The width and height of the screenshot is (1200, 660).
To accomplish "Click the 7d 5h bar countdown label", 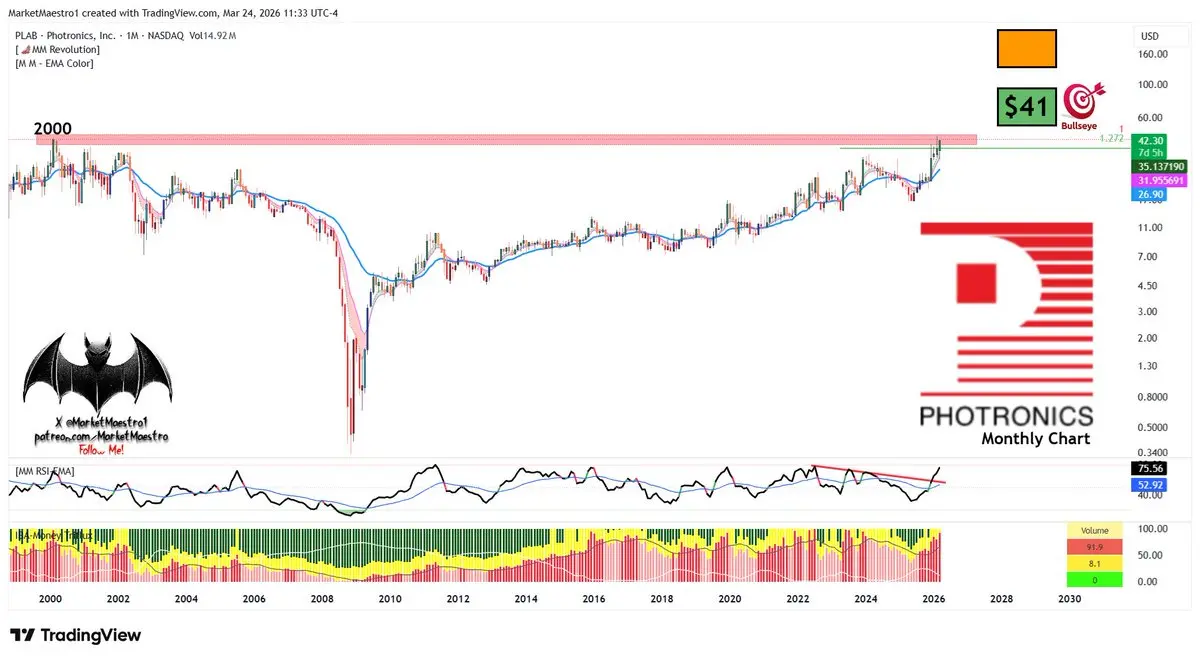I will pos(1150,152).
